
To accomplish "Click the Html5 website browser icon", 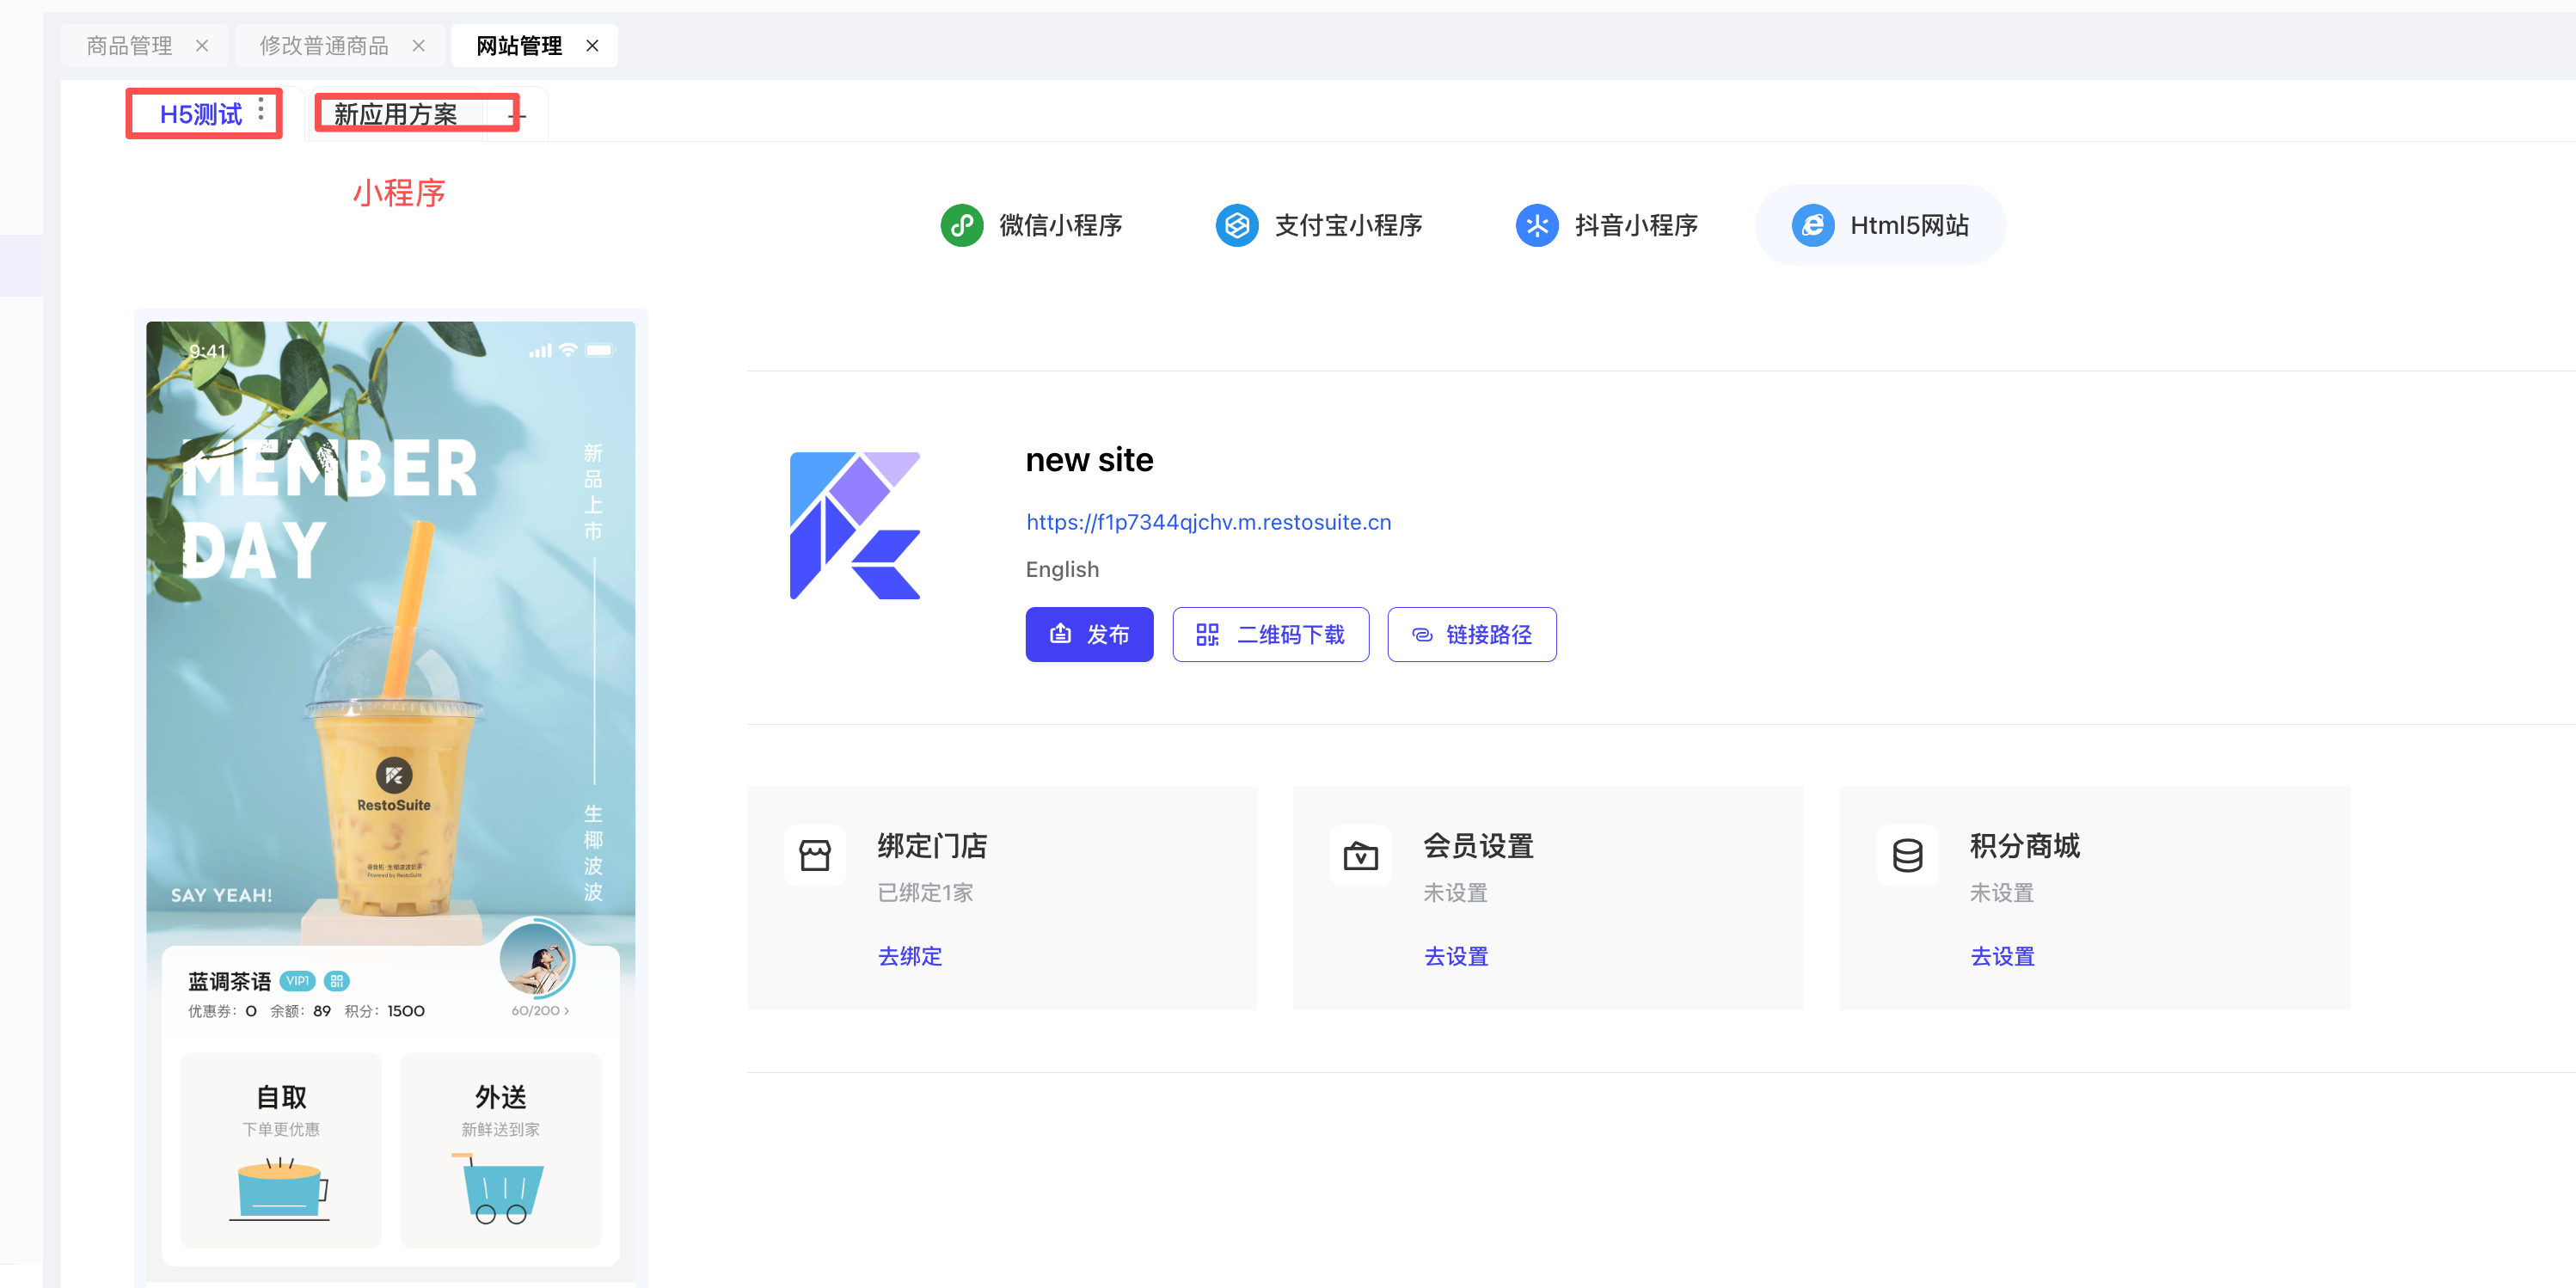I will point(1812,225).
